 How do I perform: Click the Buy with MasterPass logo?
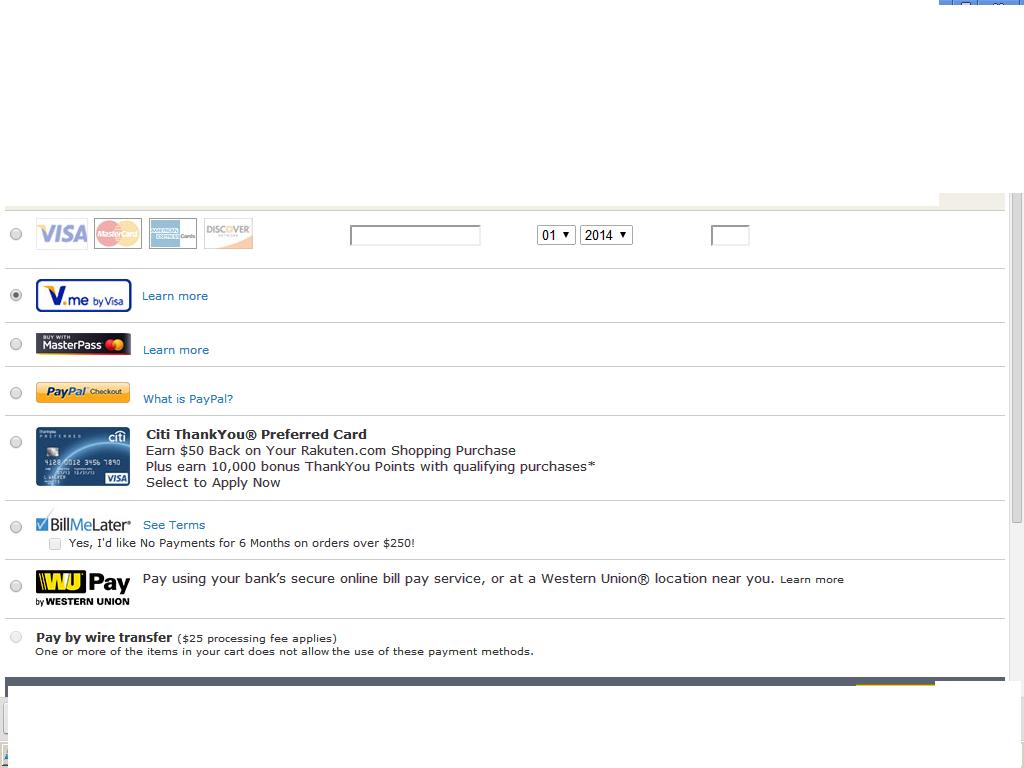tap(84, 344)
